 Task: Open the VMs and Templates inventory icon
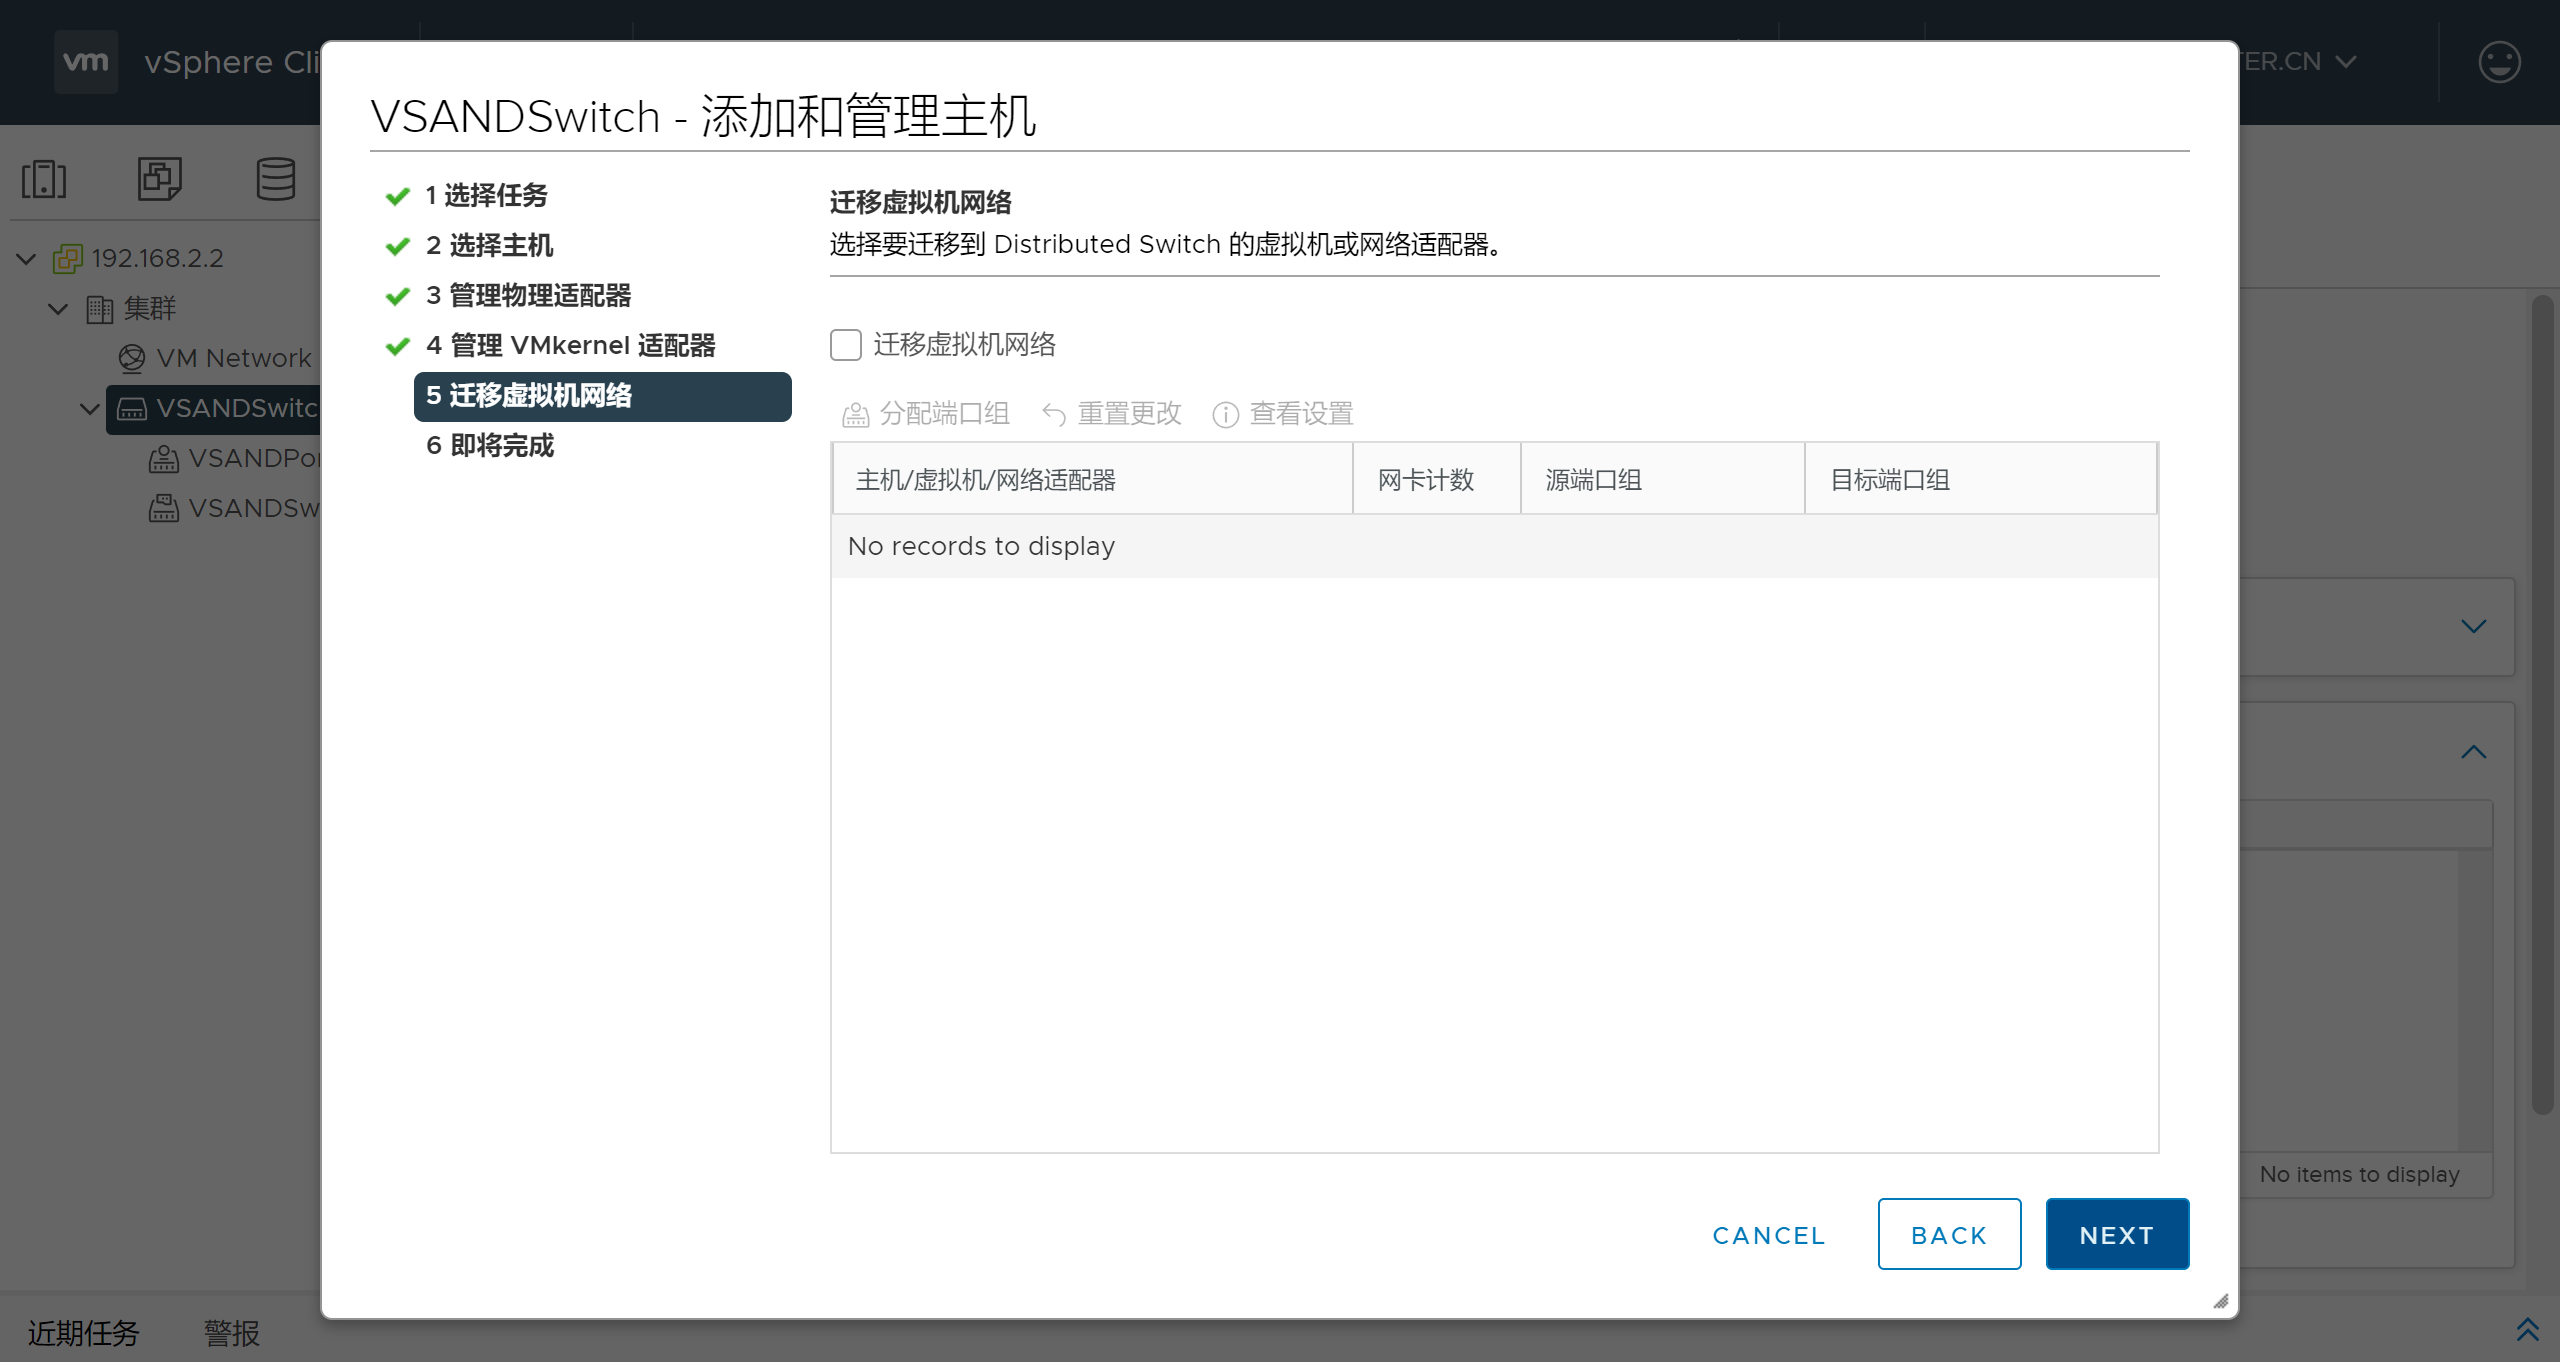160,179
